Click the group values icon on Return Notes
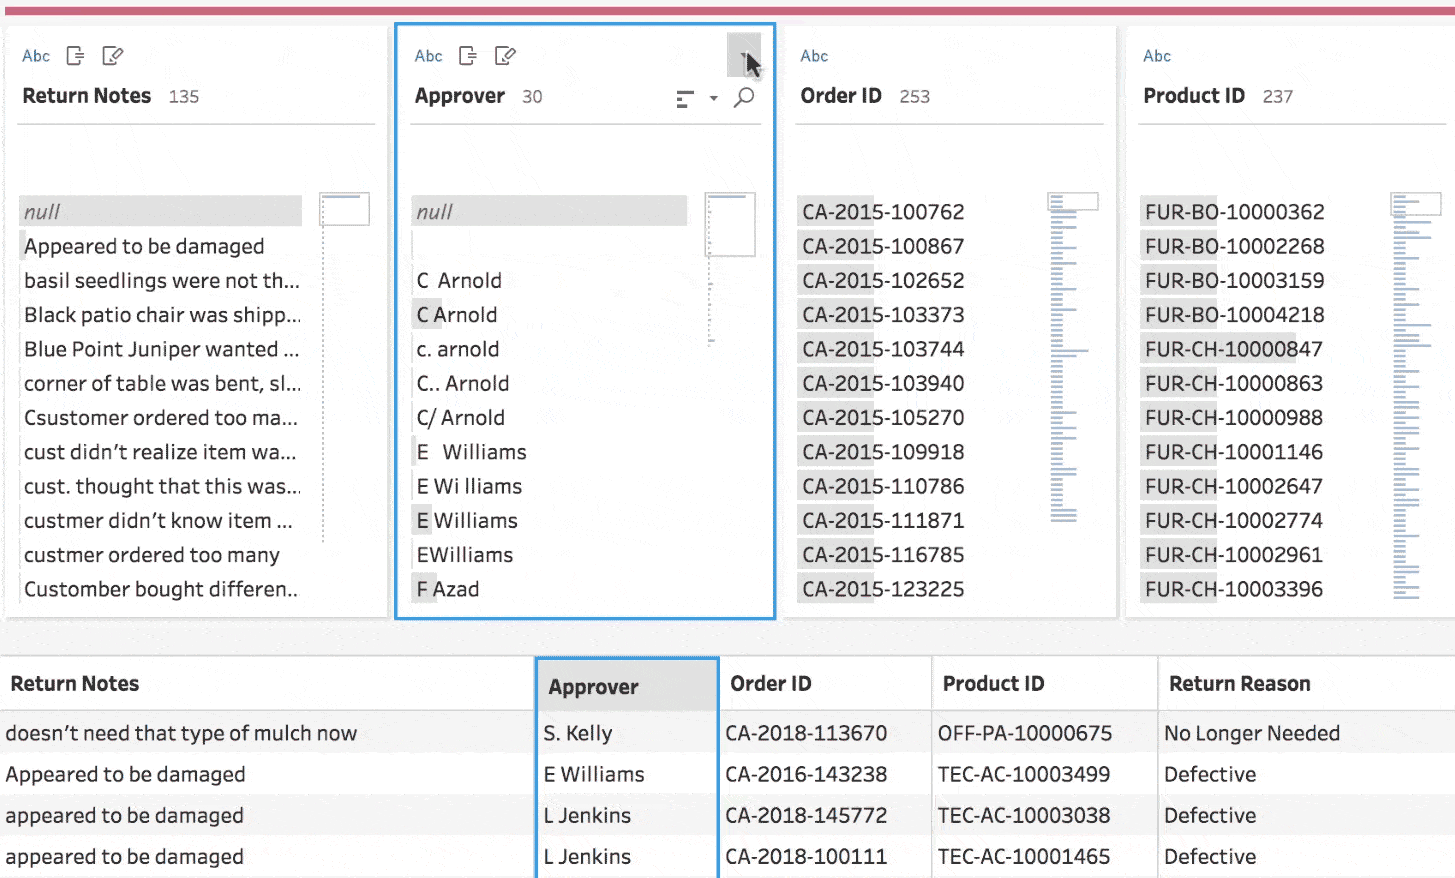The image size is (1455, 878). [x=75, y=56]
